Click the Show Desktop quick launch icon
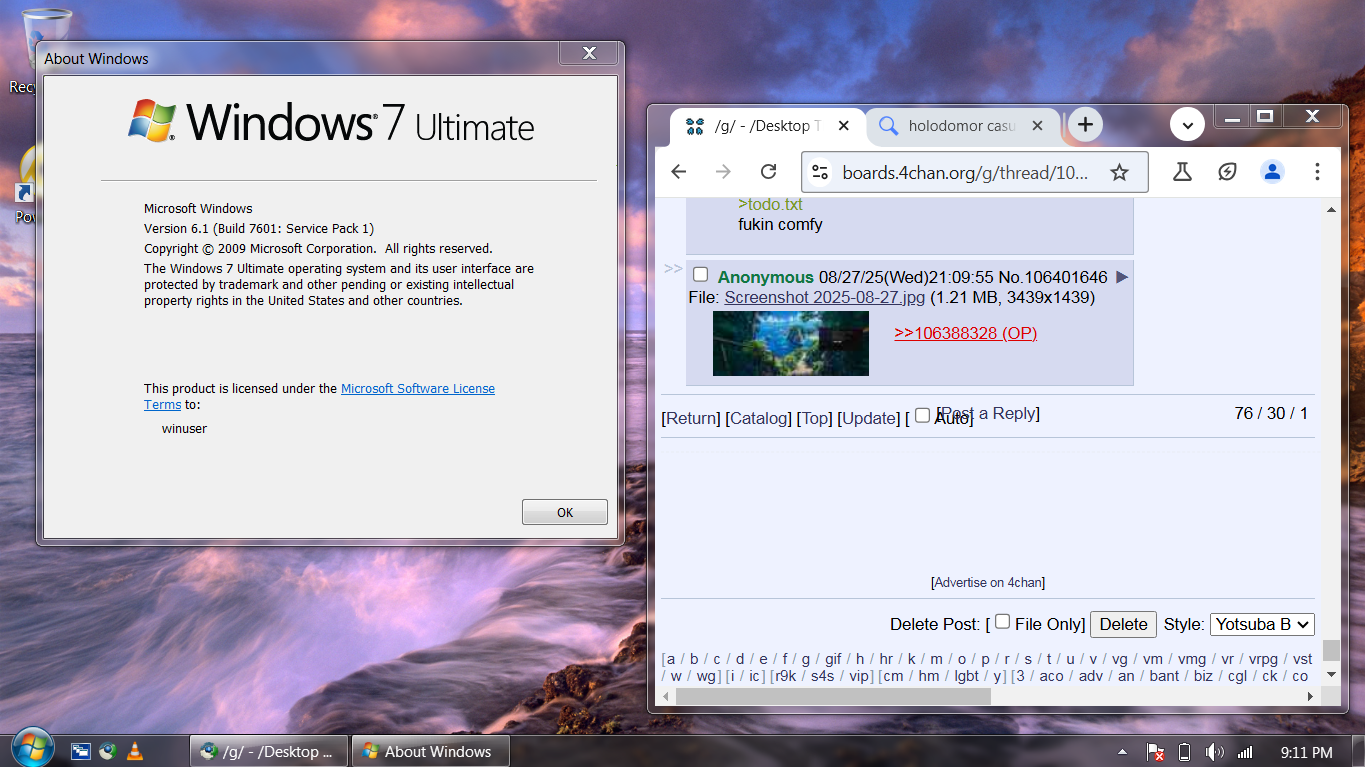Viewport: 1365px width, 767px height. tap(80, 751)
